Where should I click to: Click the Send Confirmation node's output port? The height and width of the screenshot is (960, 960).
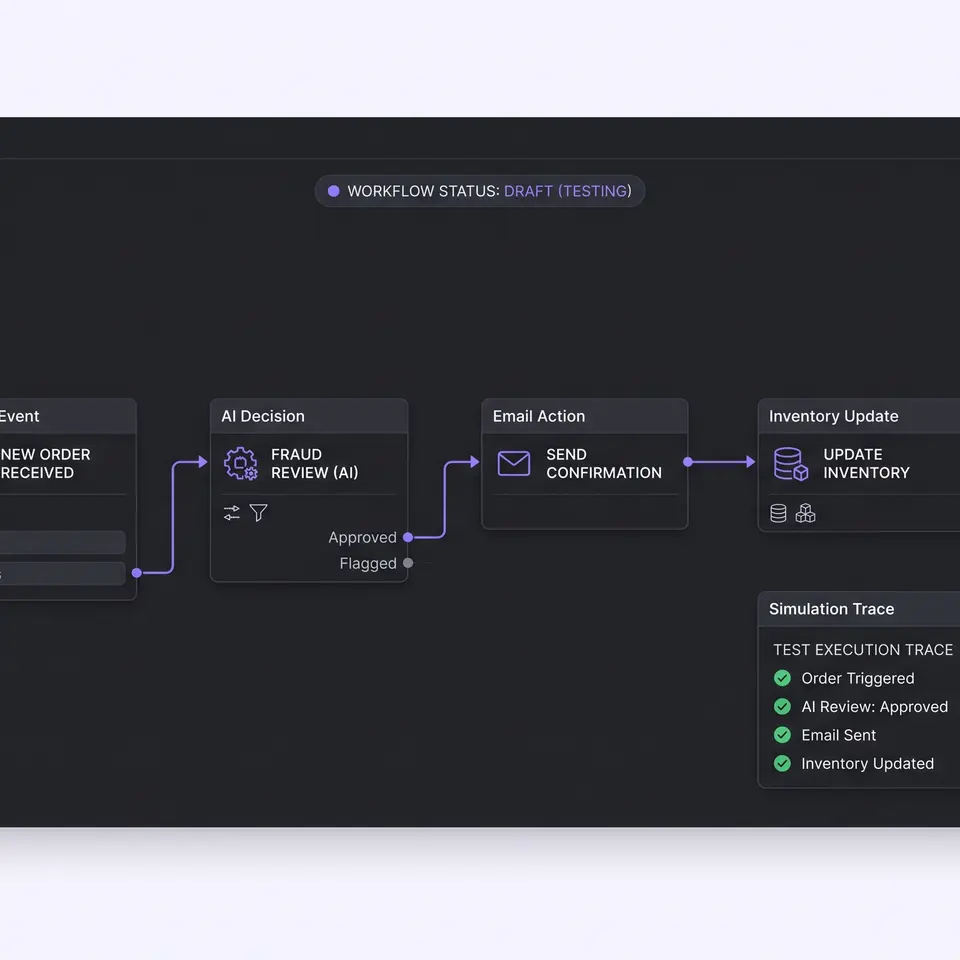(x=688, y=462)
